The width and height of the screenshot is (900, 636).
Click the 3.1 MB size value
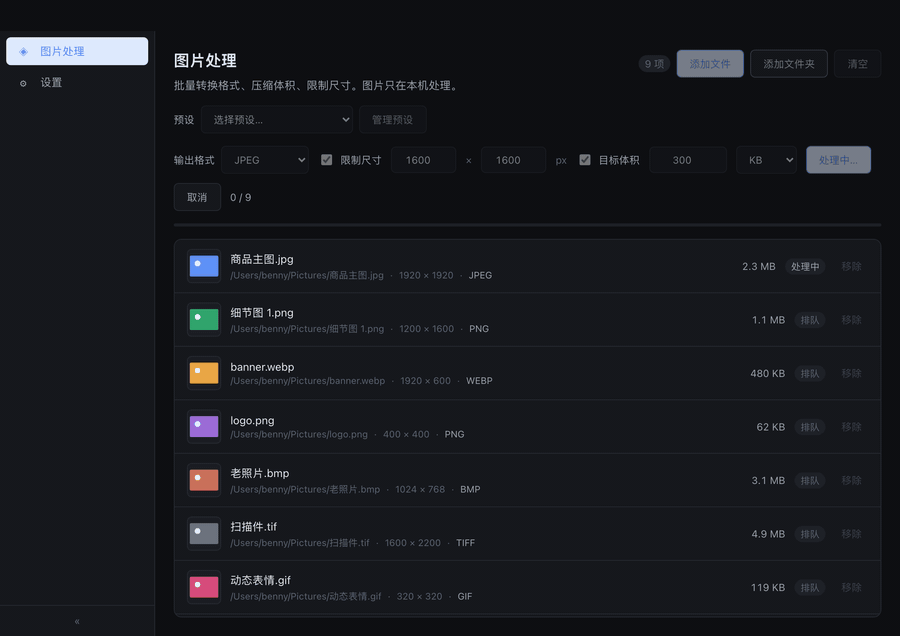click(768, 480)
